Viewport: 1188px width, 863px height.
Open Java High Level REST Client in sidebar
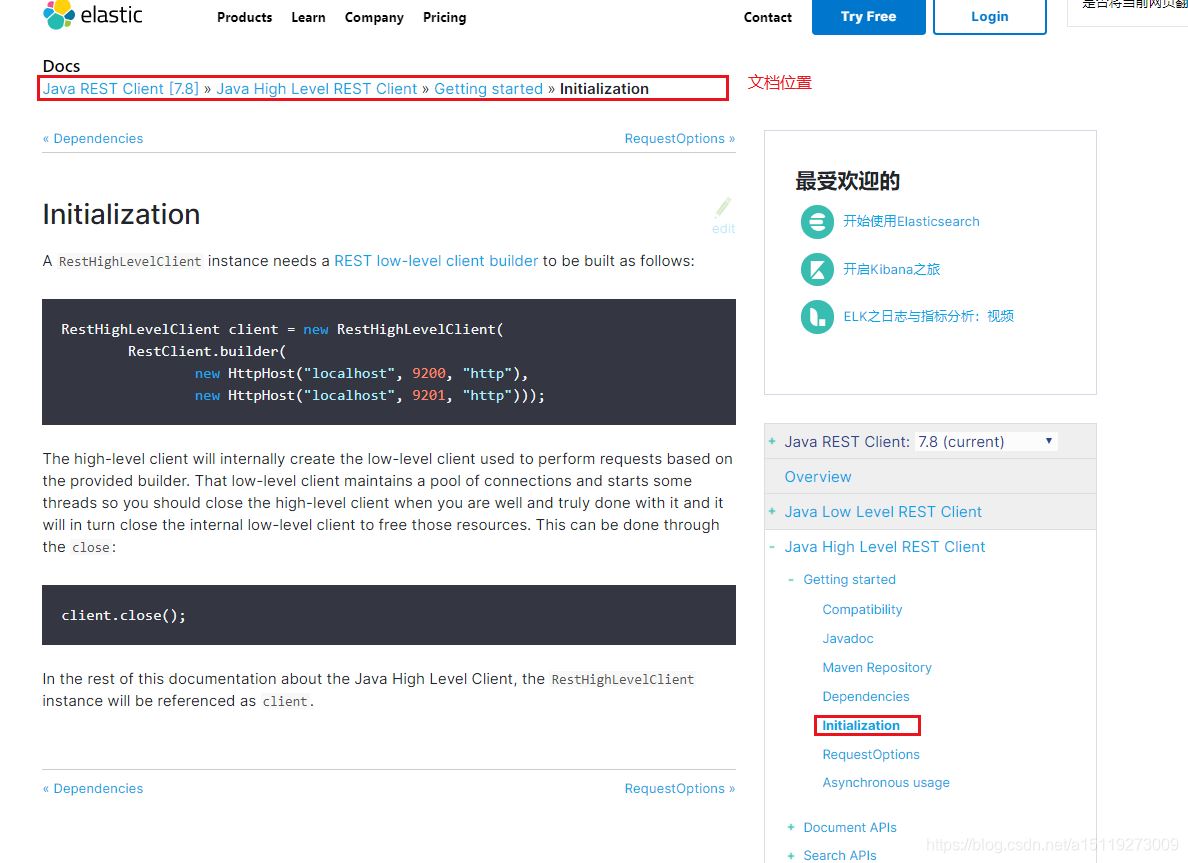pos(885,546)
